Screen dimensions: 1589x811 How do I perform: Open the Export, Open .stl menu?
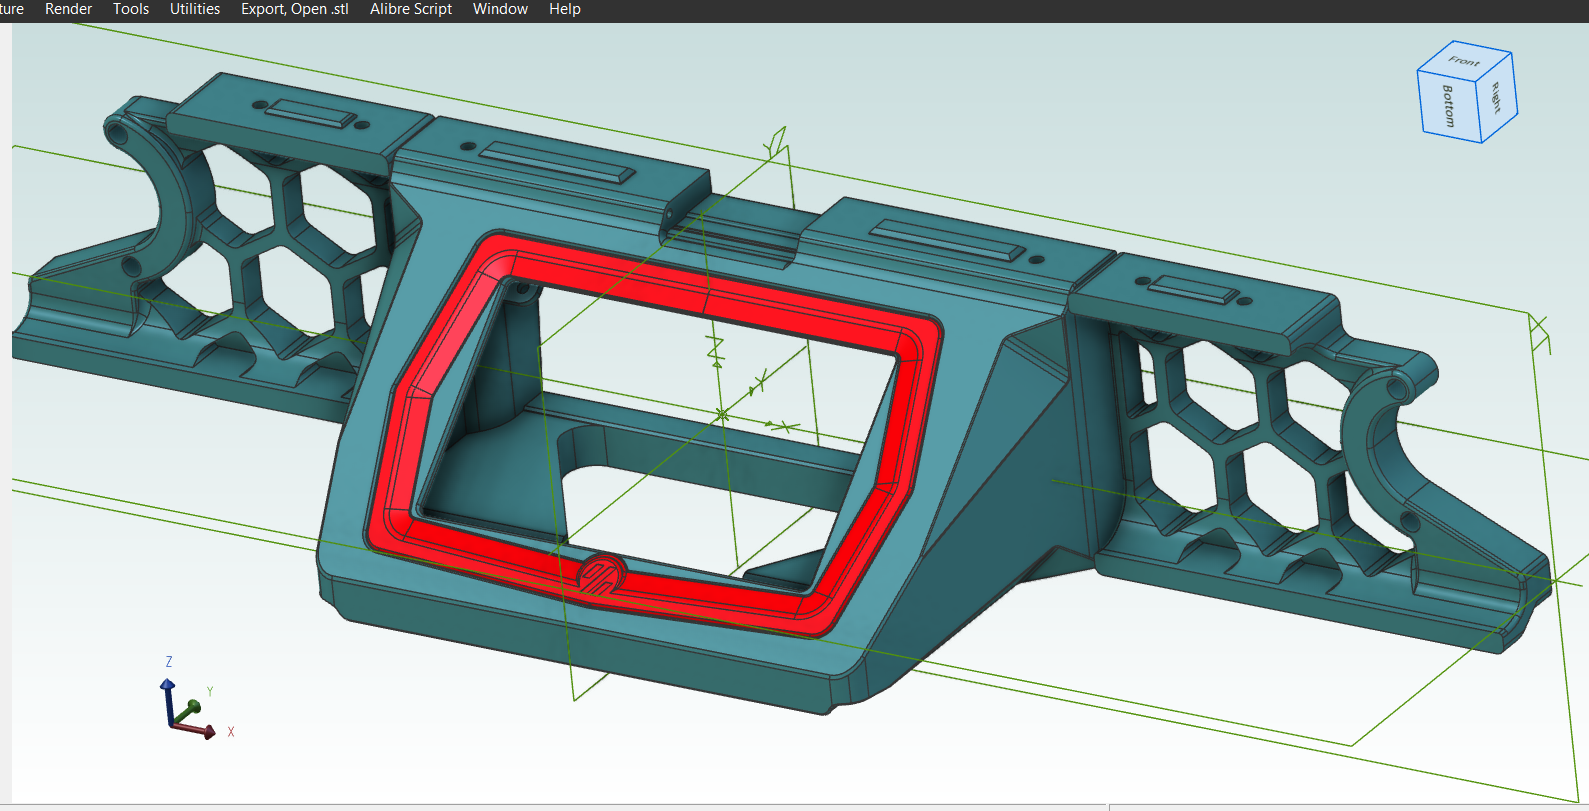tap(295, 9)
